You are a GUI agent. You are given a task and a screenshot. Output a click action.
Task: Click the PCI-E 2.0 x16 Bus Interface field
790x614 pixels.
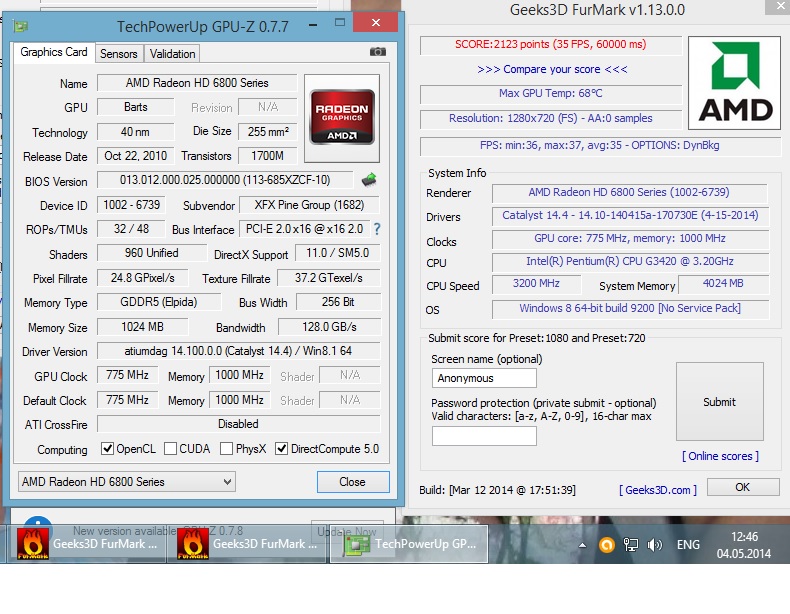coord(304,229)
